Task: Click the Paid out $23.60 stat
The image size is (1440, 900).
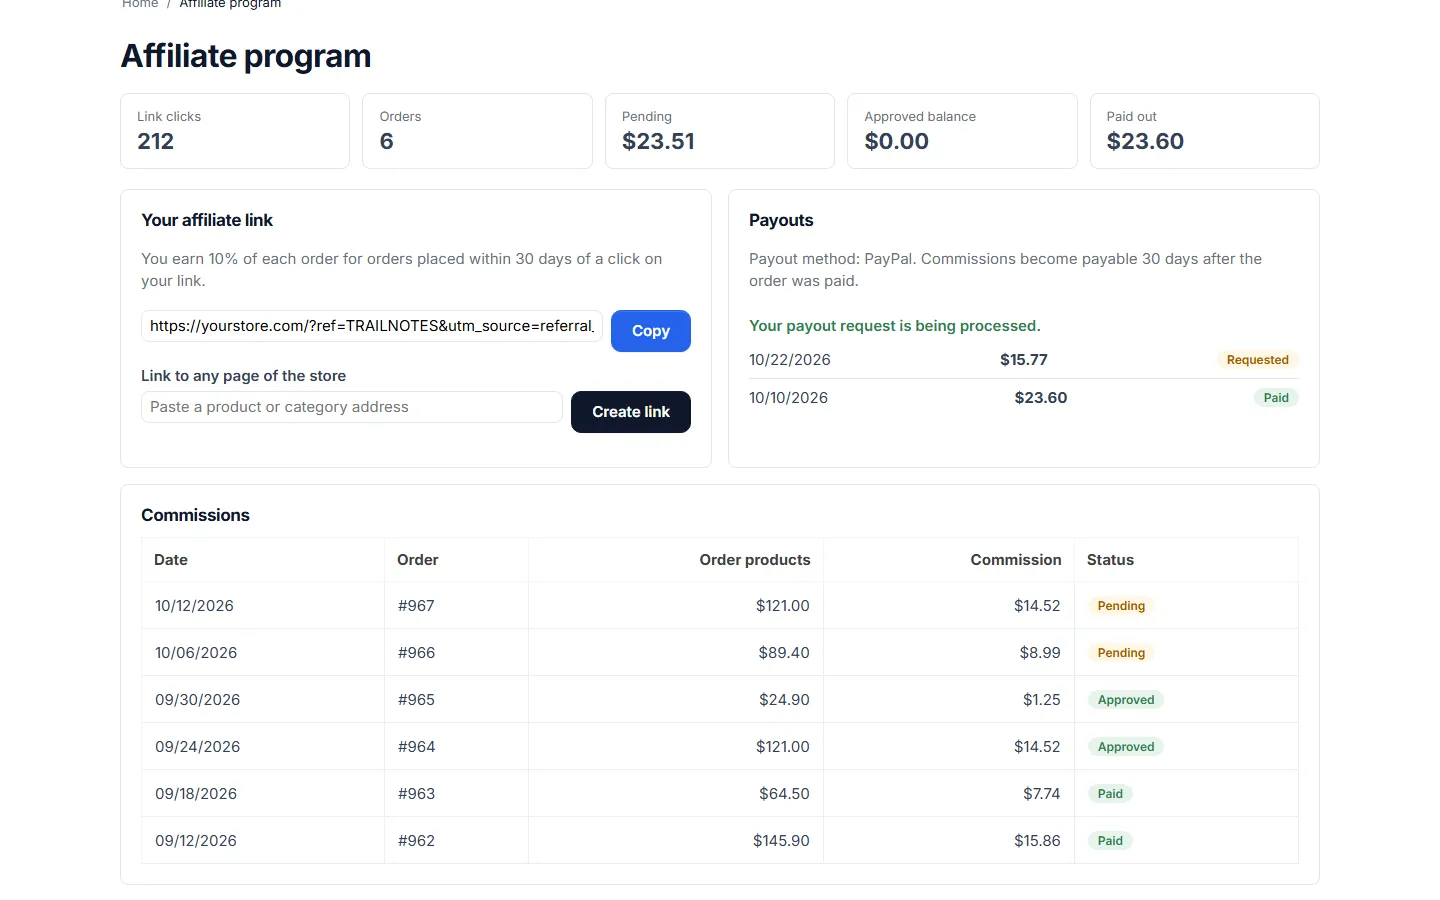Action: (x=1204, y=131)
